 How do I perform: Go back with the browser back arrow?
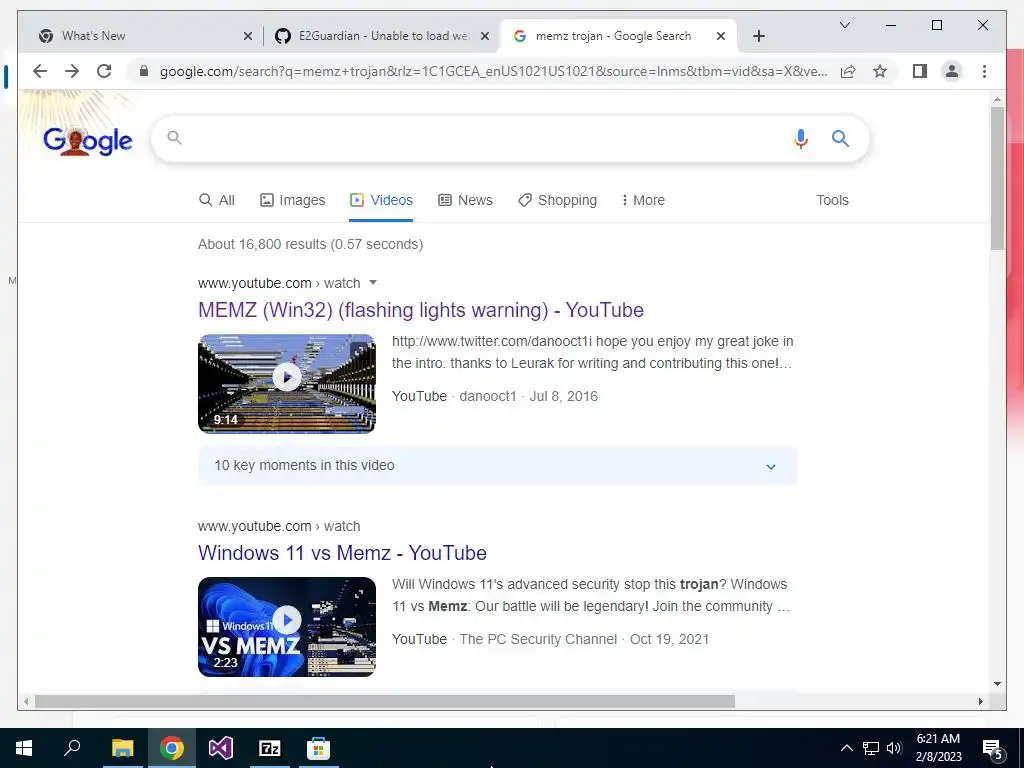click(40, 71)
